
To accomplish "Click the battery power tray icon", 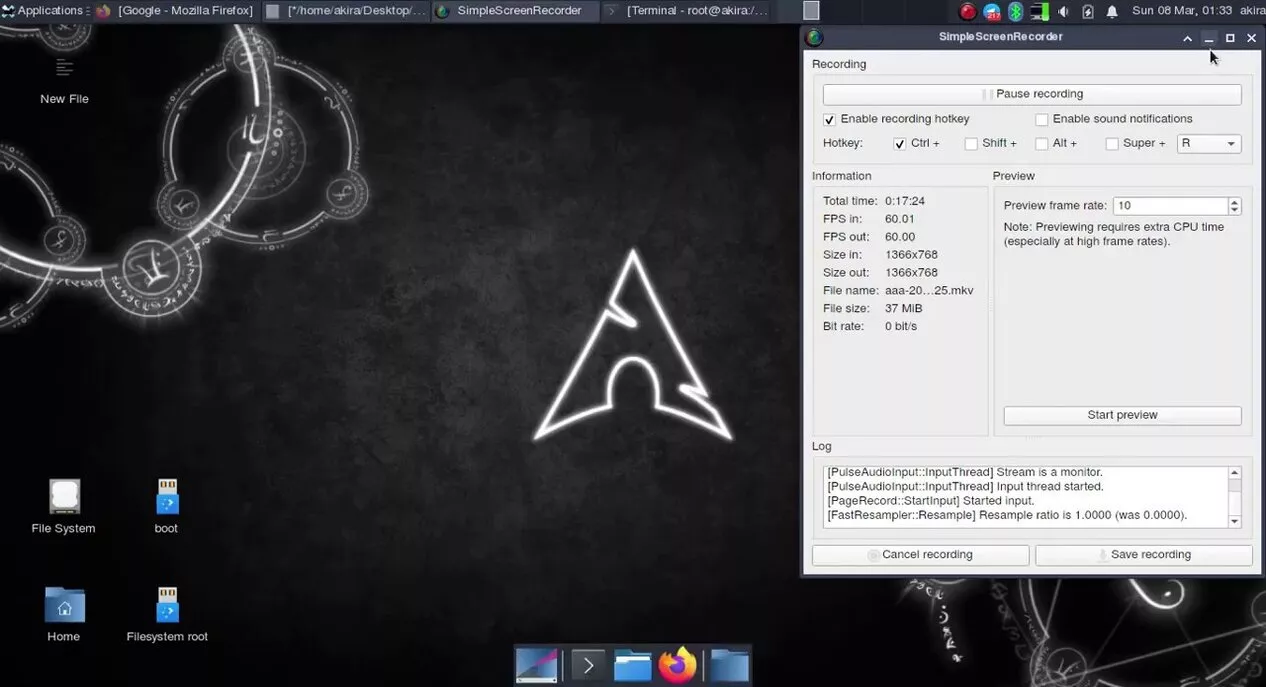I will pos(1087,11).
